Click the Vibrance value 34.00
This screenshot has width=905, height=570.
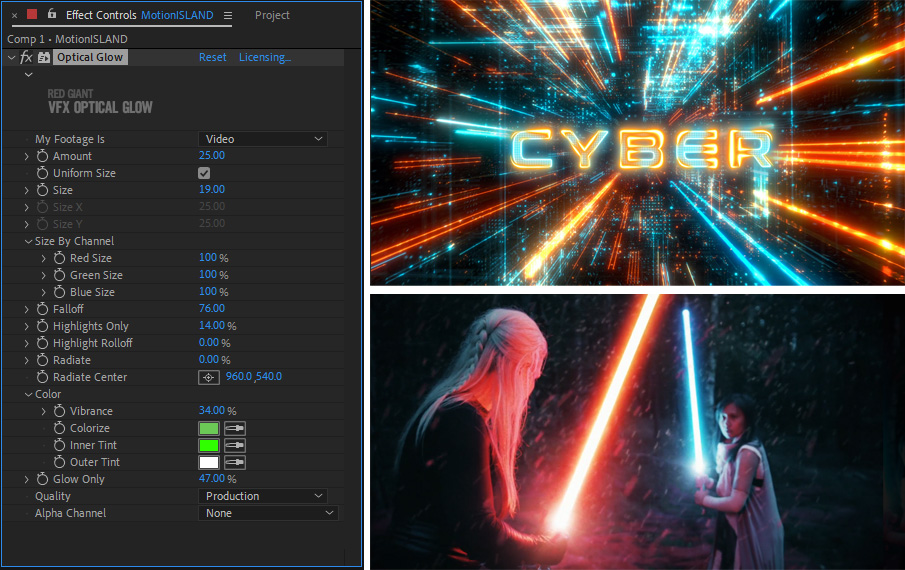212,410
